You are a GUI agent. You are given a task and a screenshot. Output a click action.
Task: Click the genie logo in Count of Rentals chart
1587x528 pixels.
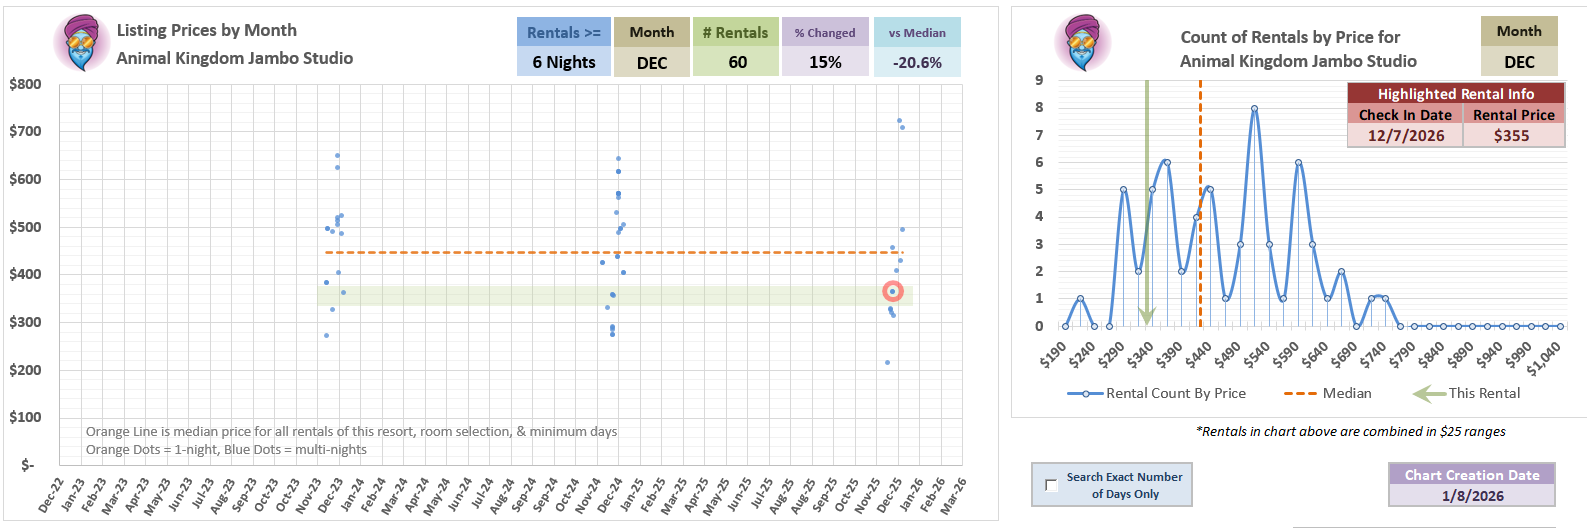(x=1083, y=44)
